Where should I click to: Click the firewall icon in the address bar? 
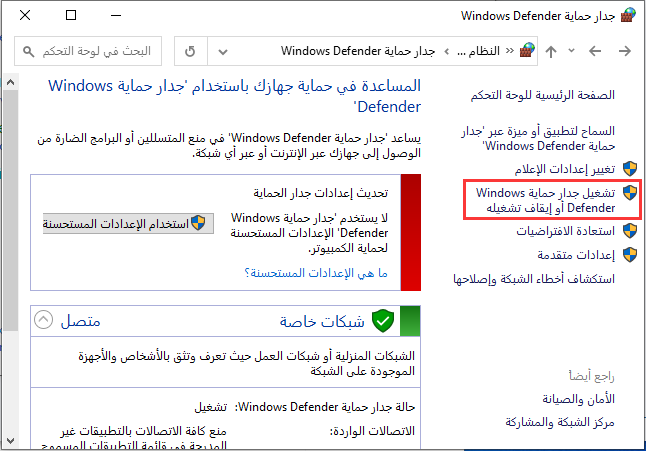(x=527, y=51)
